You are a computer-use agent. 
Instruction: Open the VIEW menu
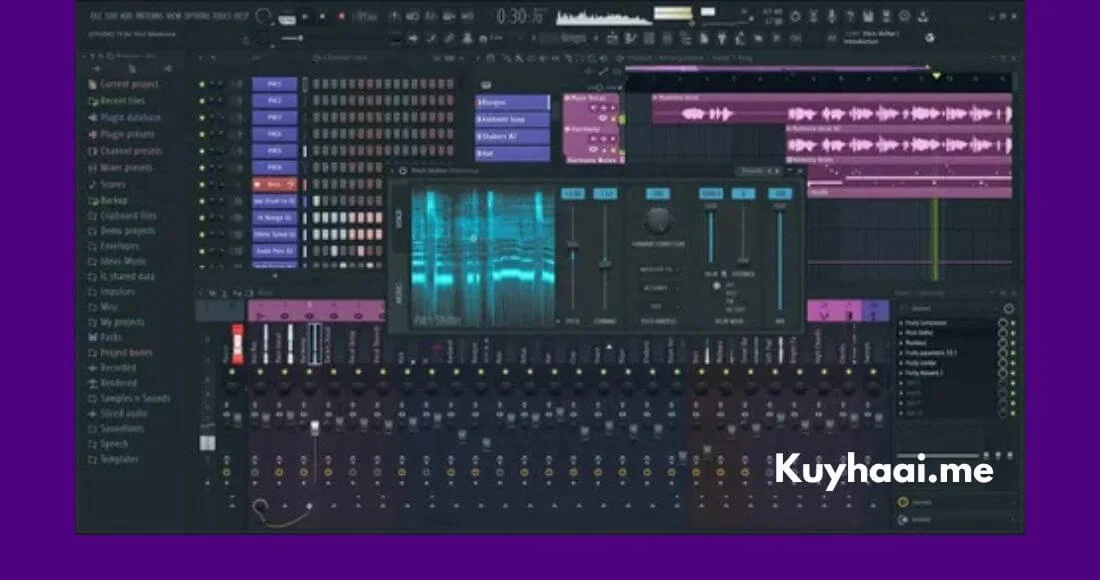point(173,15)
